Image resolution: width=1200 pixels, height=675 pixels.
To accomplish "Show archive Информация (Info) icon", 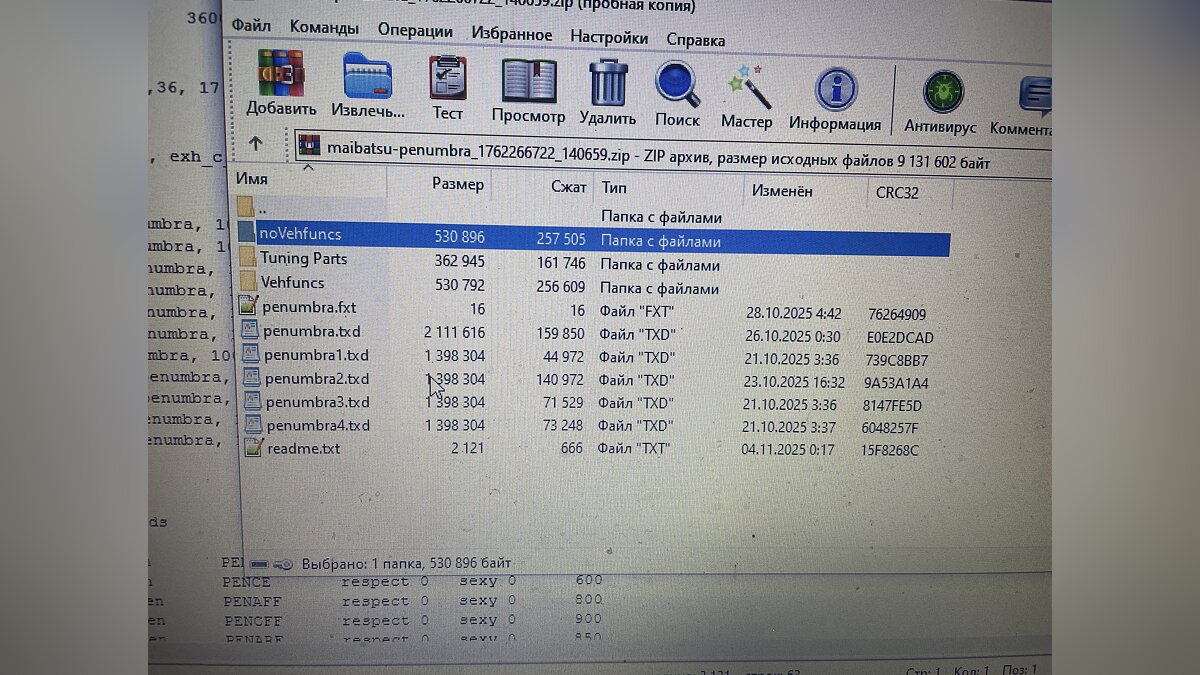I will point(835,90).
